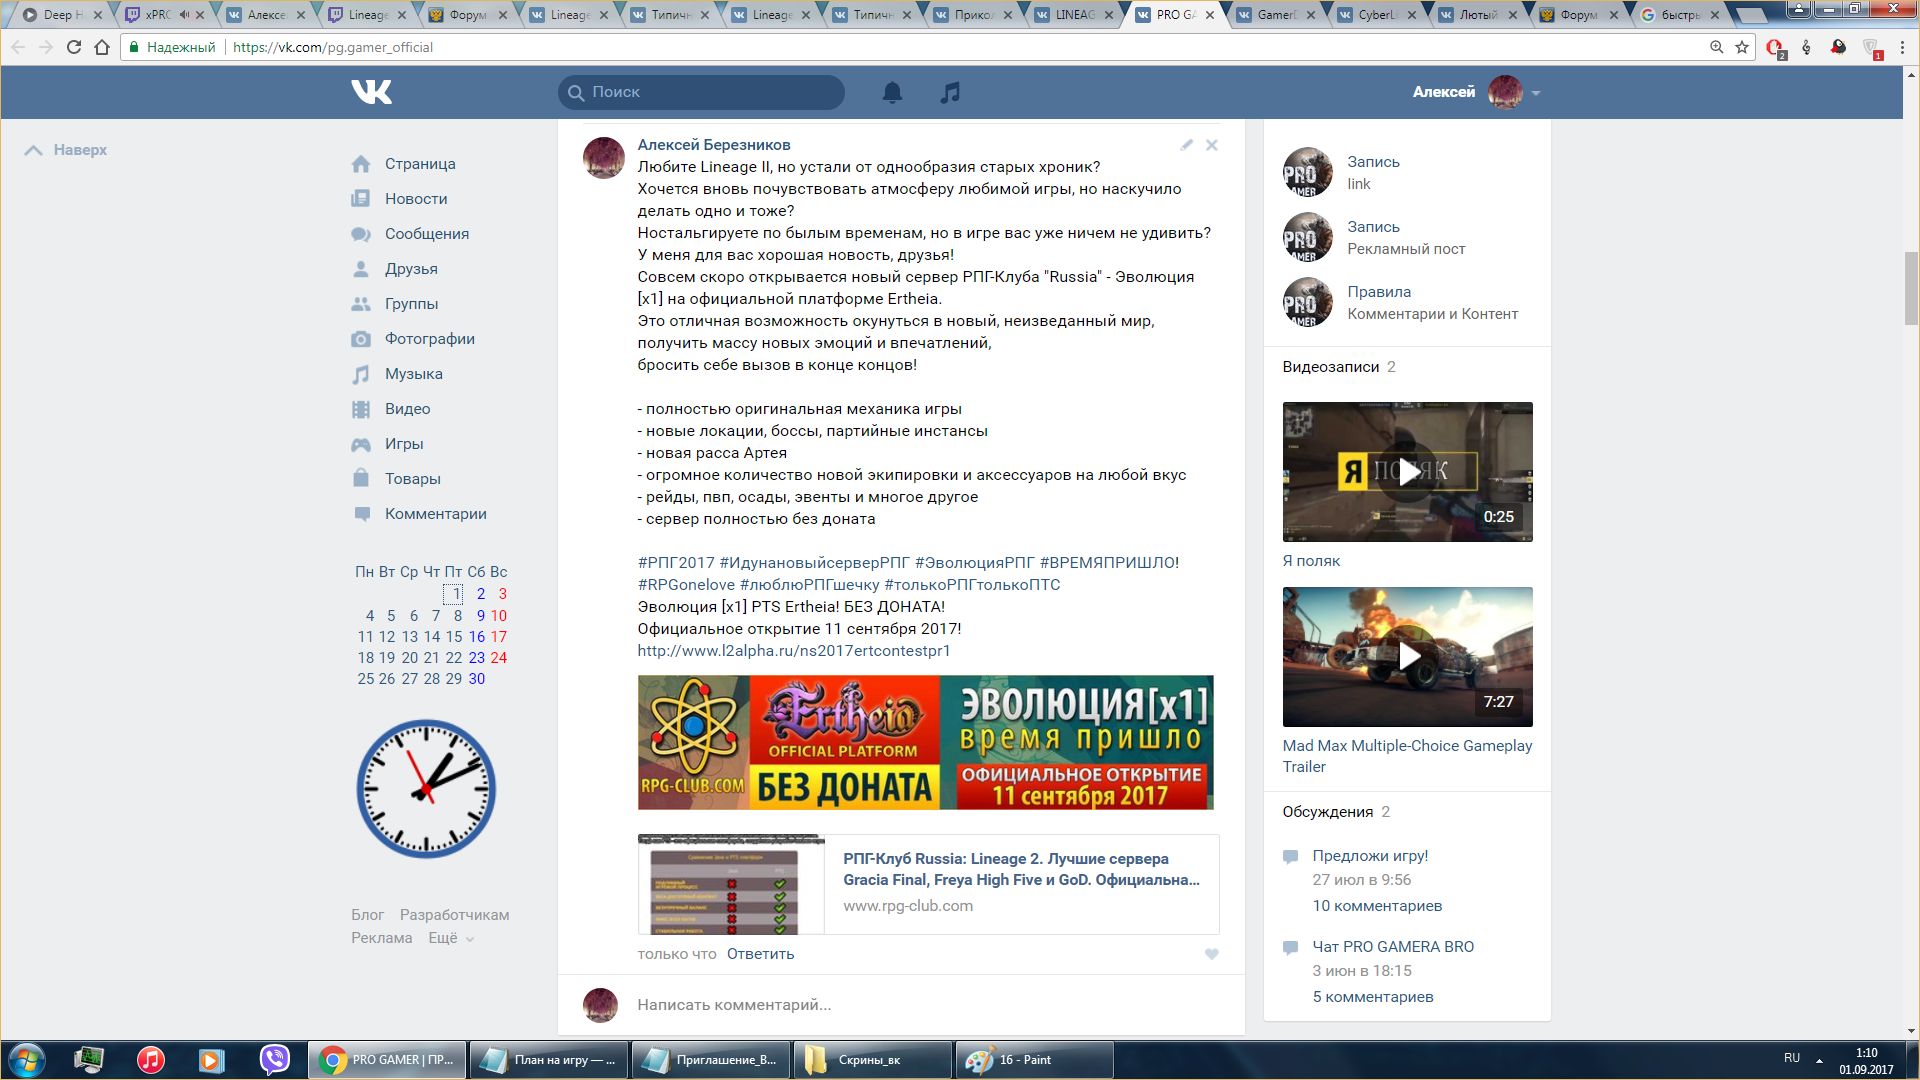Play the Я поляк video
The image size is (1920, 1080).
(1408, 472)
